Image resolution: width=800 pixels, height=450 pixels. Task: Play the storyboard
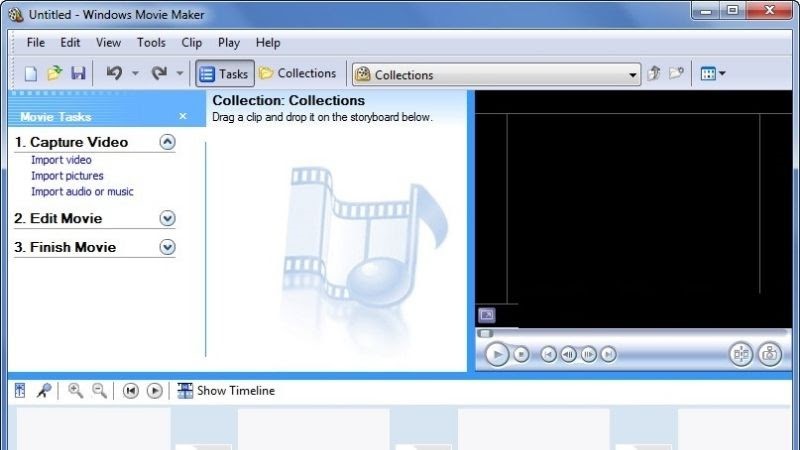click(155, 391)
